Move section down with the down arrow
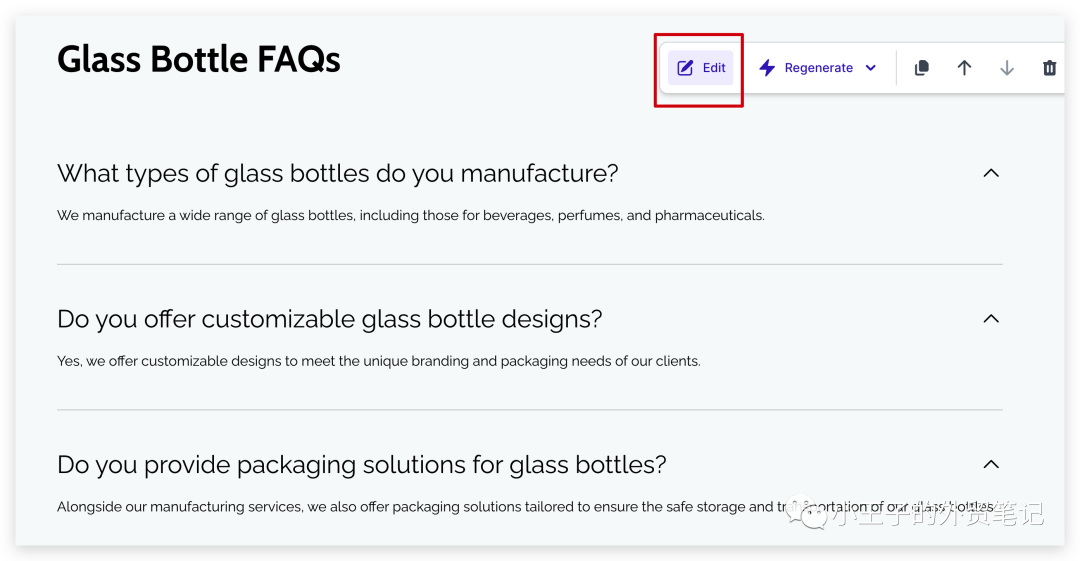This screenshot has width=1080, height=561. click(1007, 68)
